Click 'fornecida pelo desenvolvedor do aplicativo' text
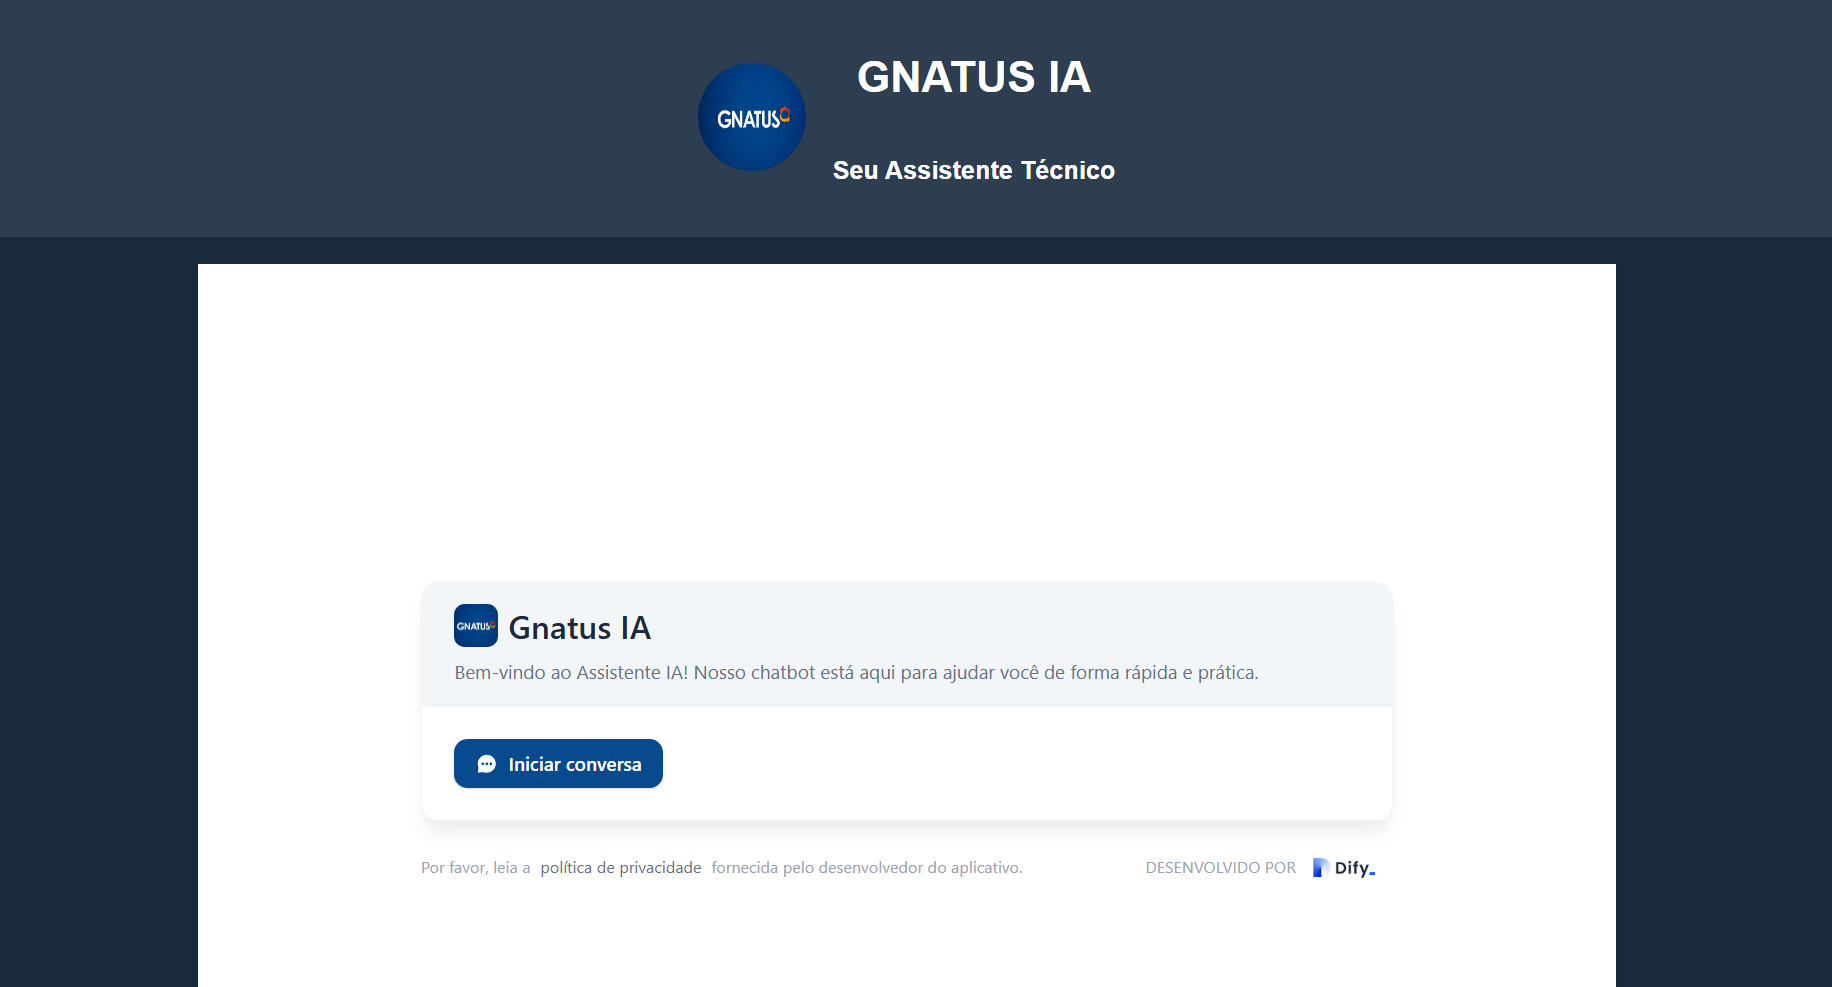The width and height of the screenshot is (1832, 987). (867, 868)
